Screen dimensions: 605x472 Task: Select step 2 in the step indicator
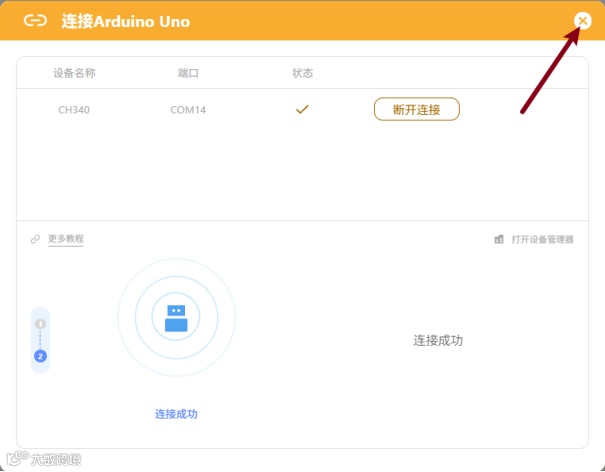41,356
